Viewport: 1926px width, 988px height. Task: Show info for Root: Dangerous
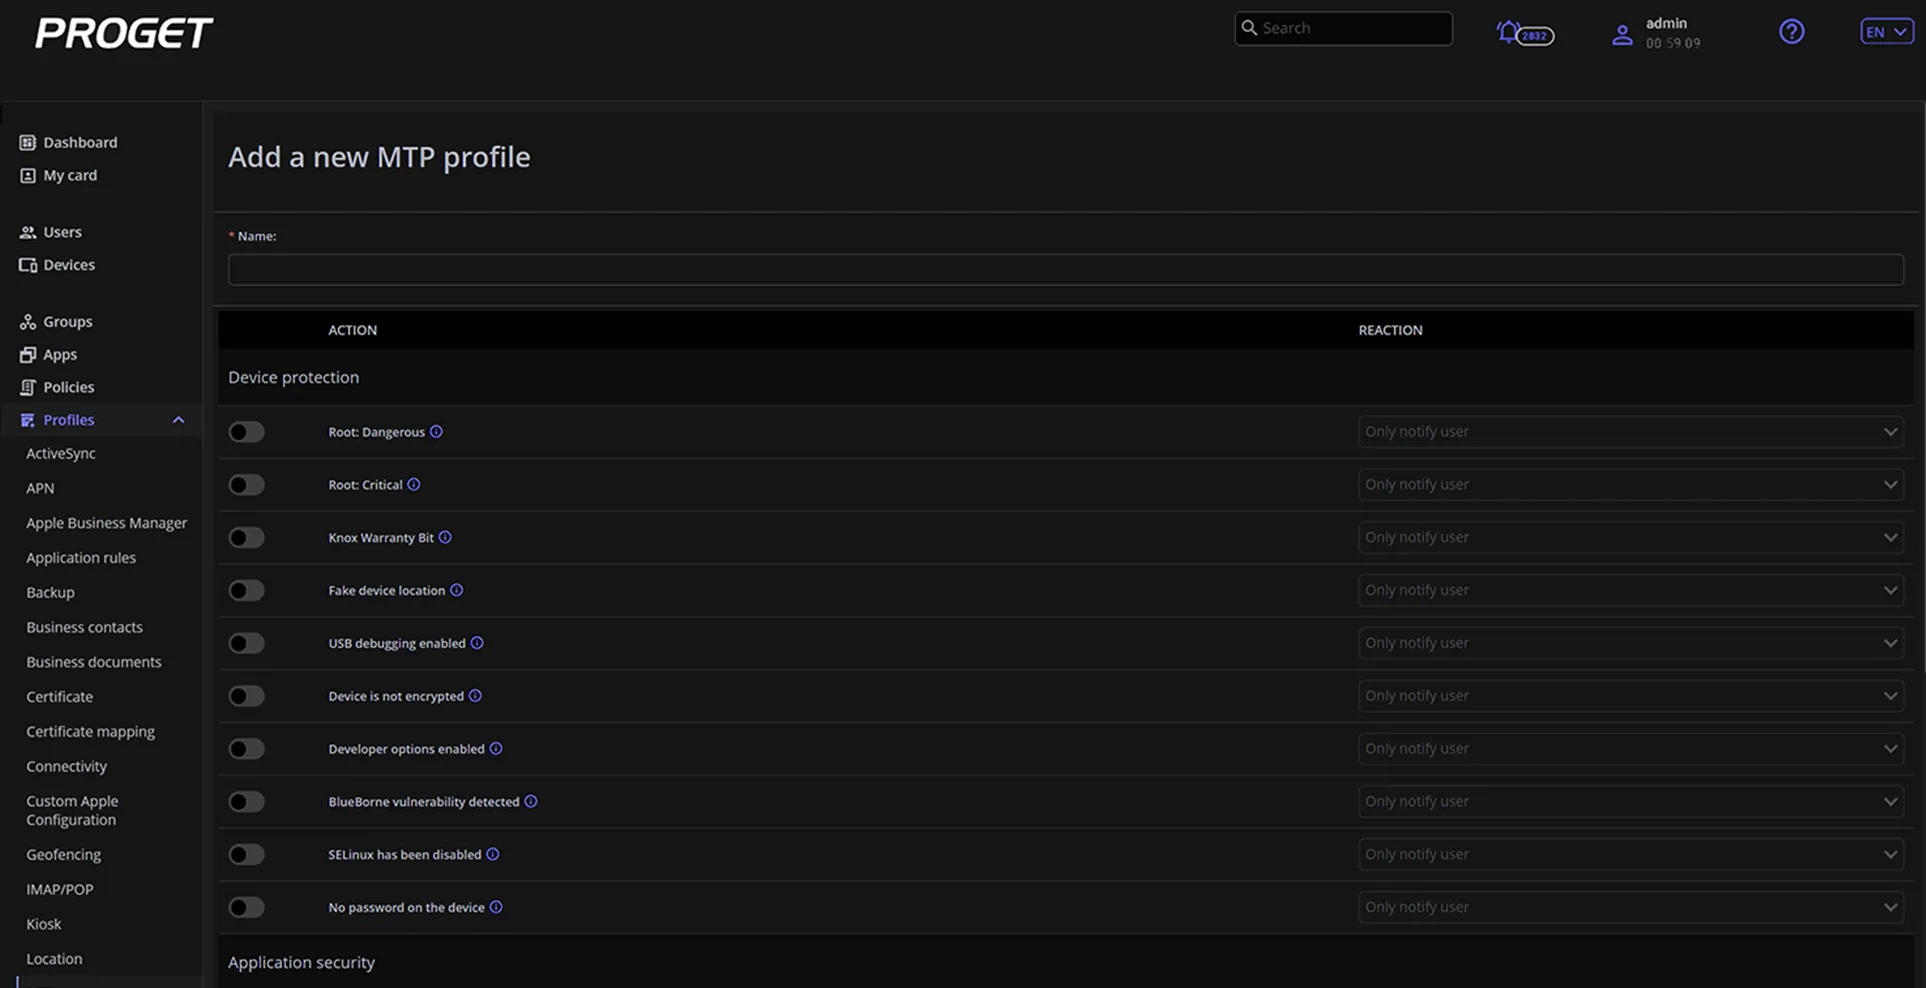[436, 432]
